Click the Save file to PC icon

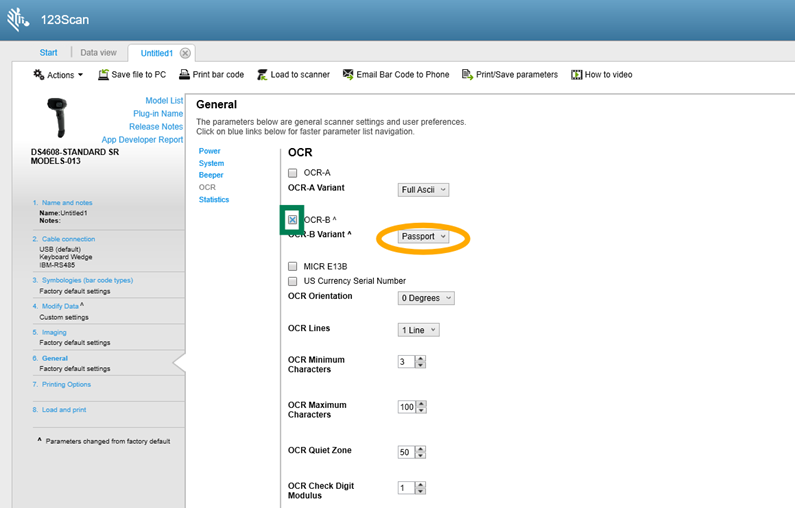[103, 75]
